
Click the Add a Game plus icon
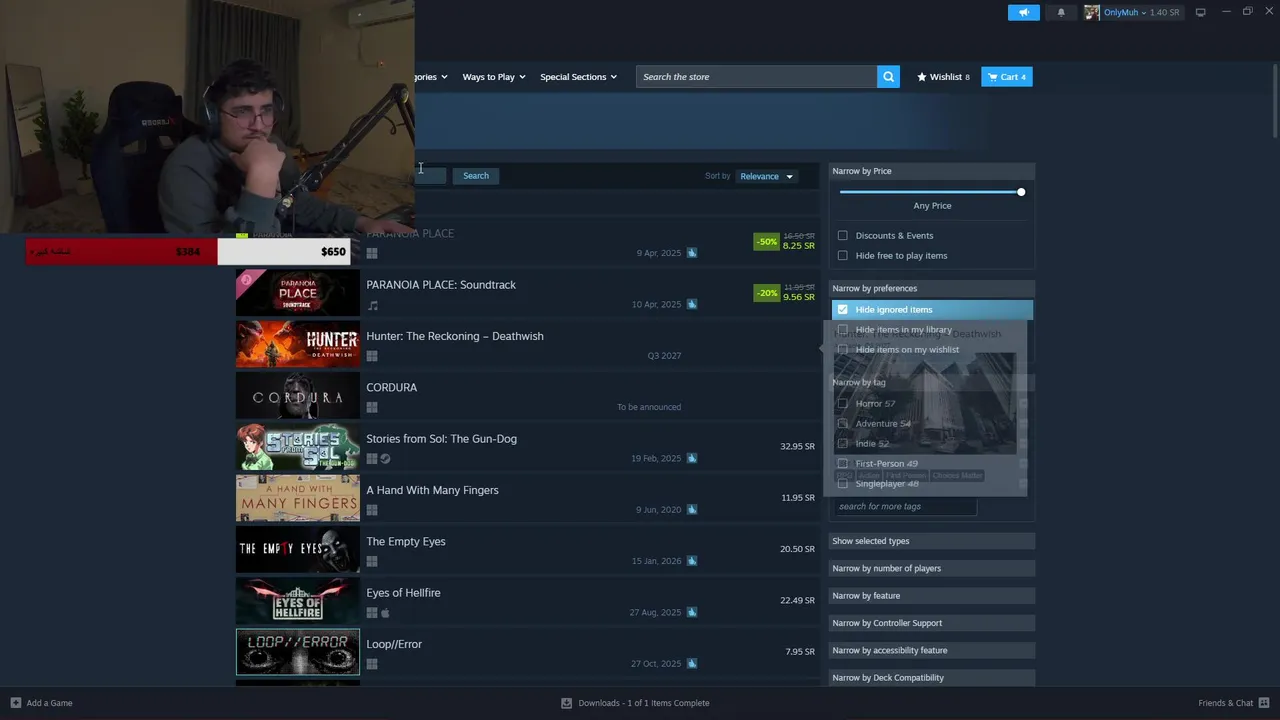pyautogui.click(x=15, y=703)
